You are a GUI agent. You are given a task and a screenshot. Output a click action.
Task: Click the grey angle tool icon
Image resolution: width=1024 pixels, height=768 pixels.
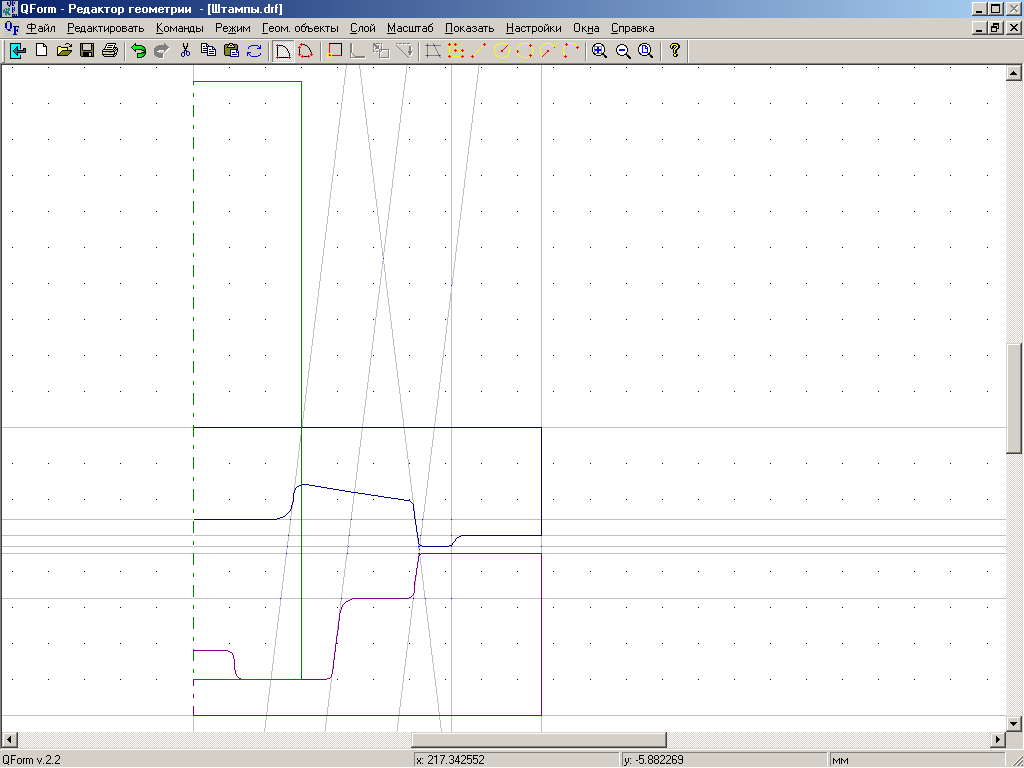pyautogui.click(x=358, y=51)
